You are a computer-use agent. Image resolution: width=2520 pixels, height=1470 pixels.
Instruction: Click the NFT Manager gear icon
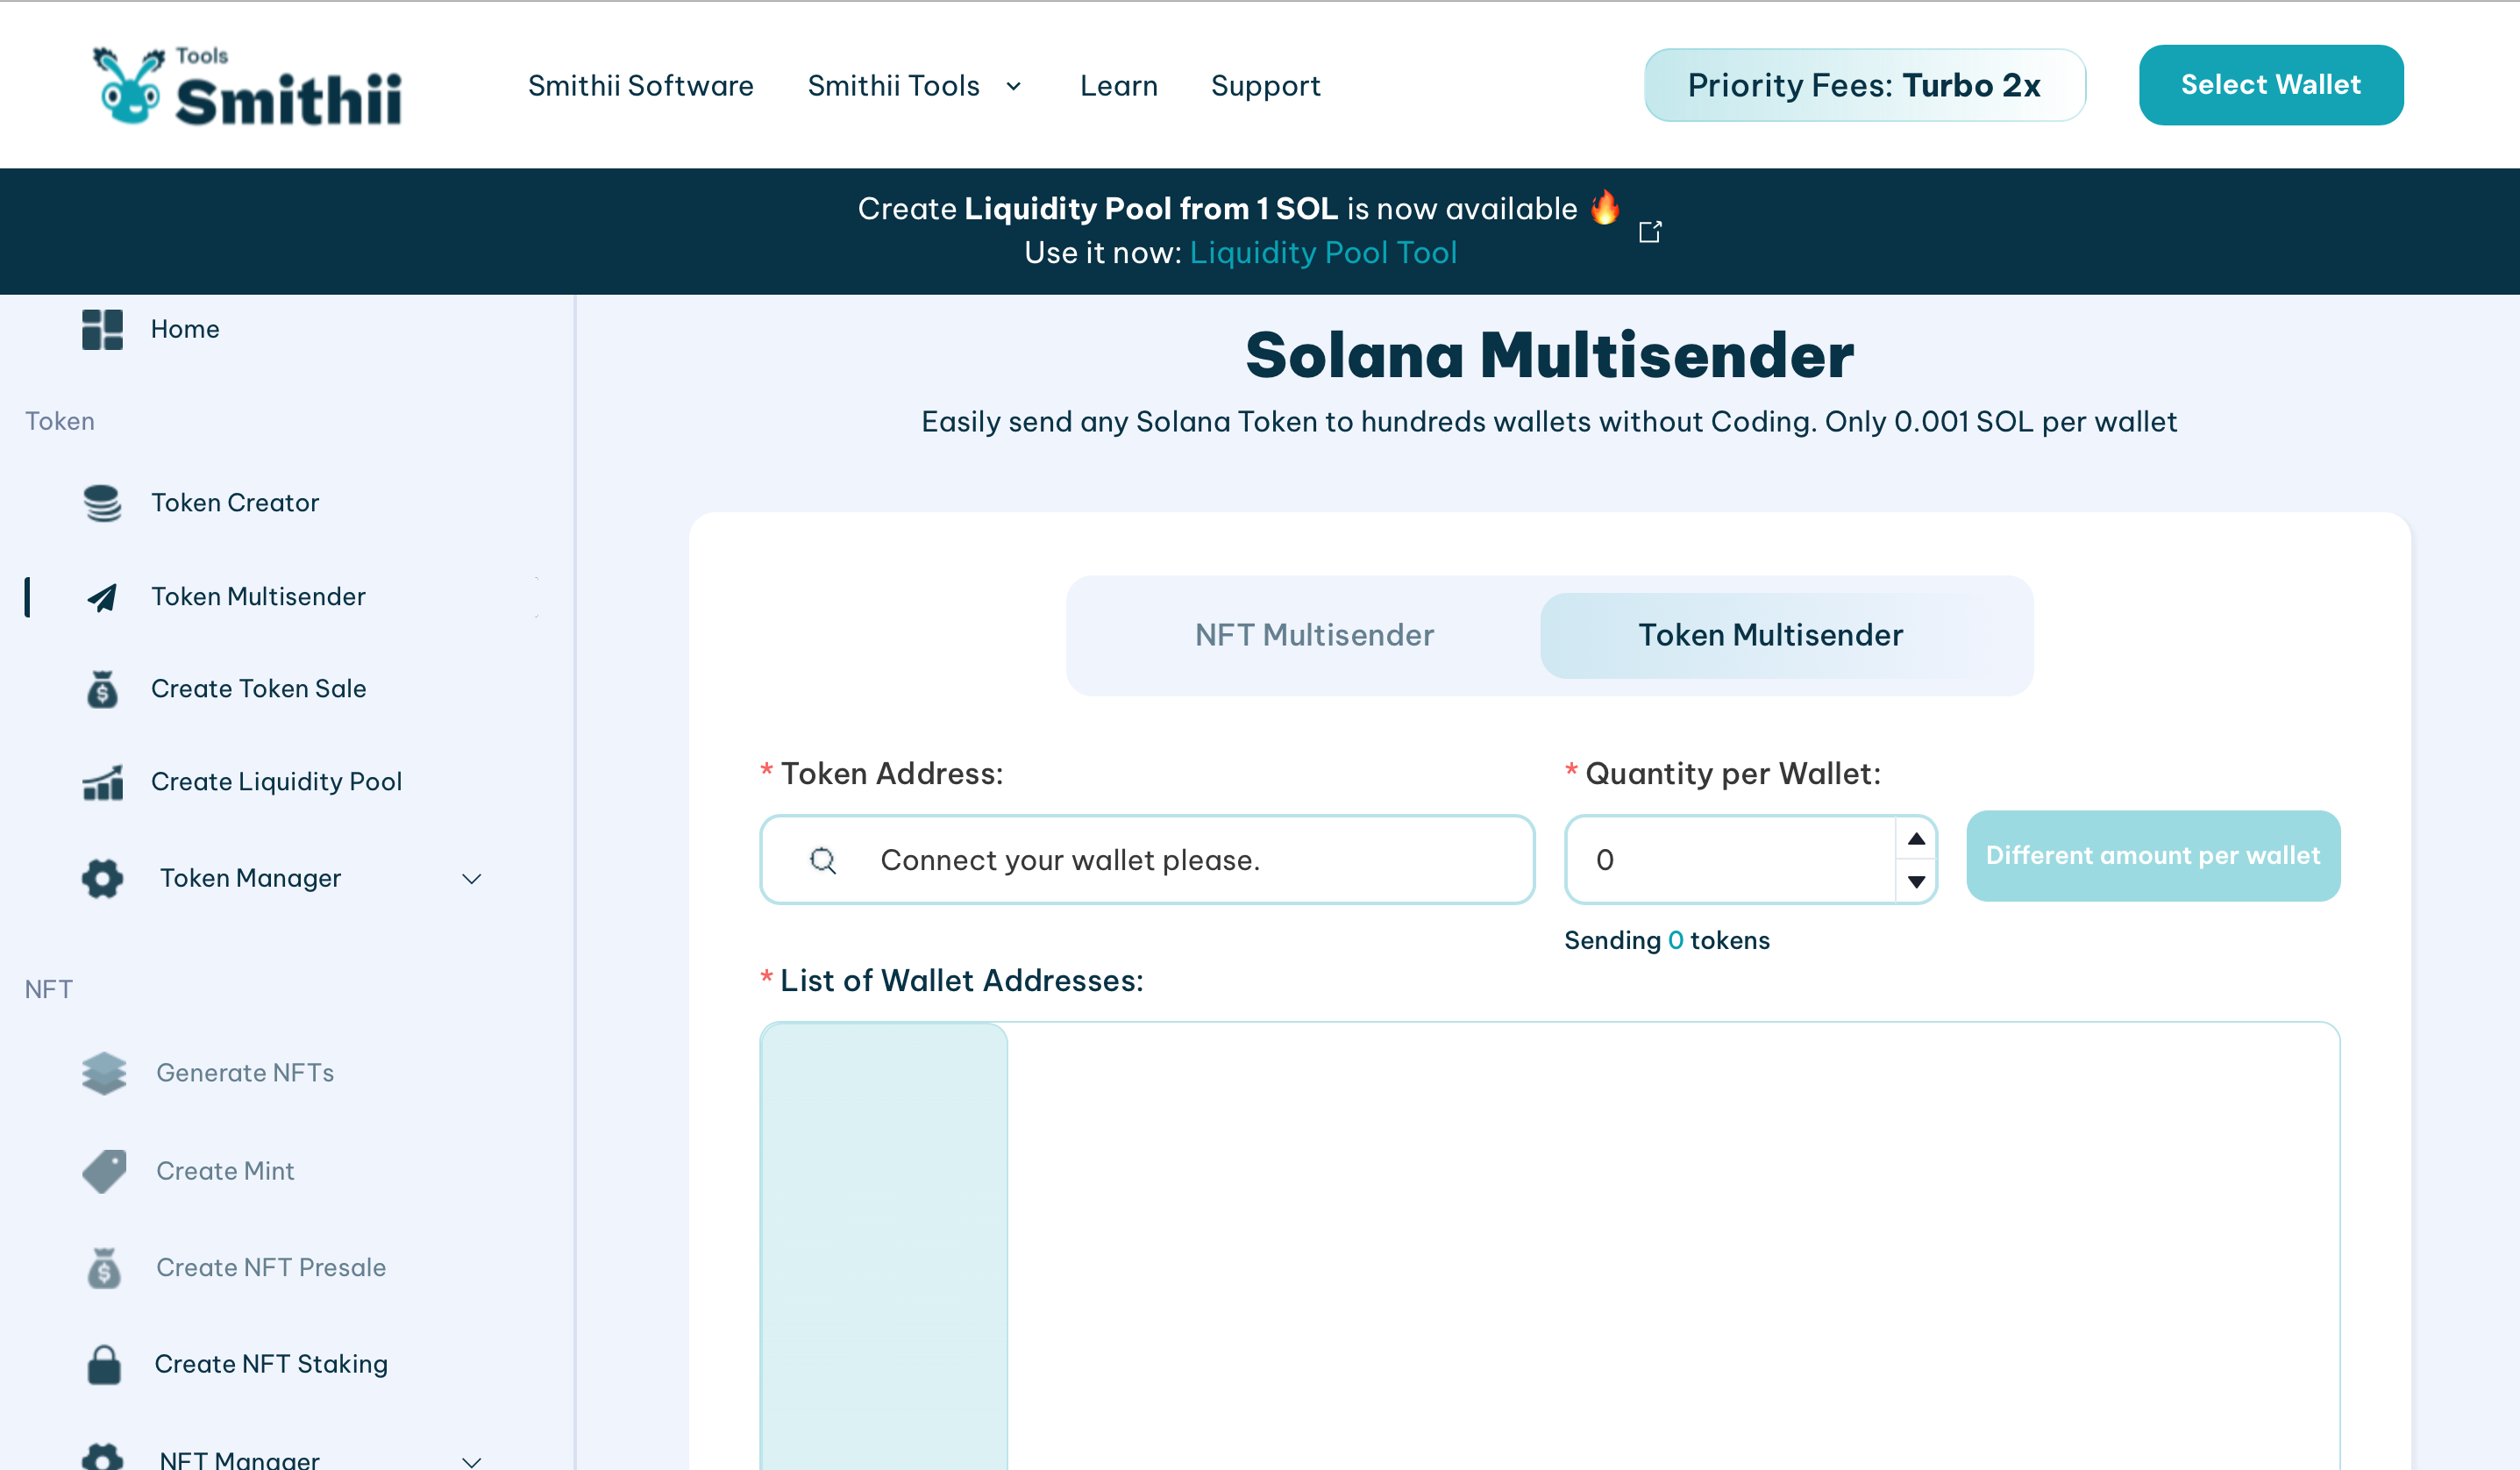coord(102,1457)
